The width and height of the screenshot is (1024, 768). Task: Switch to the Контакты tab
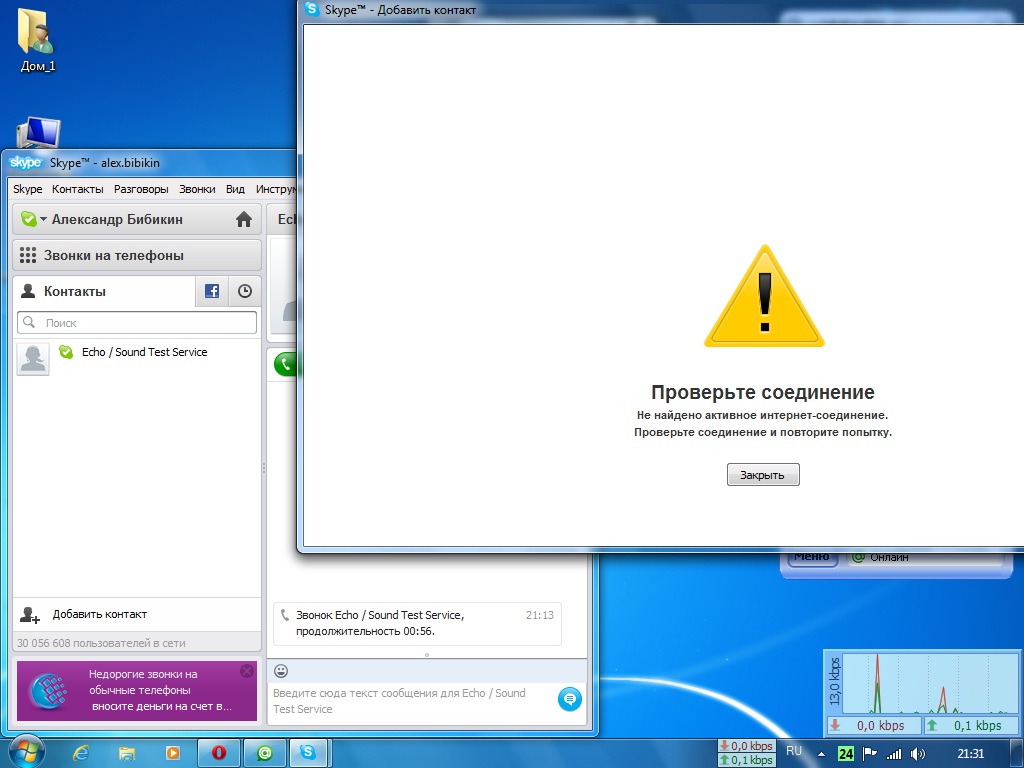[103, 291]
